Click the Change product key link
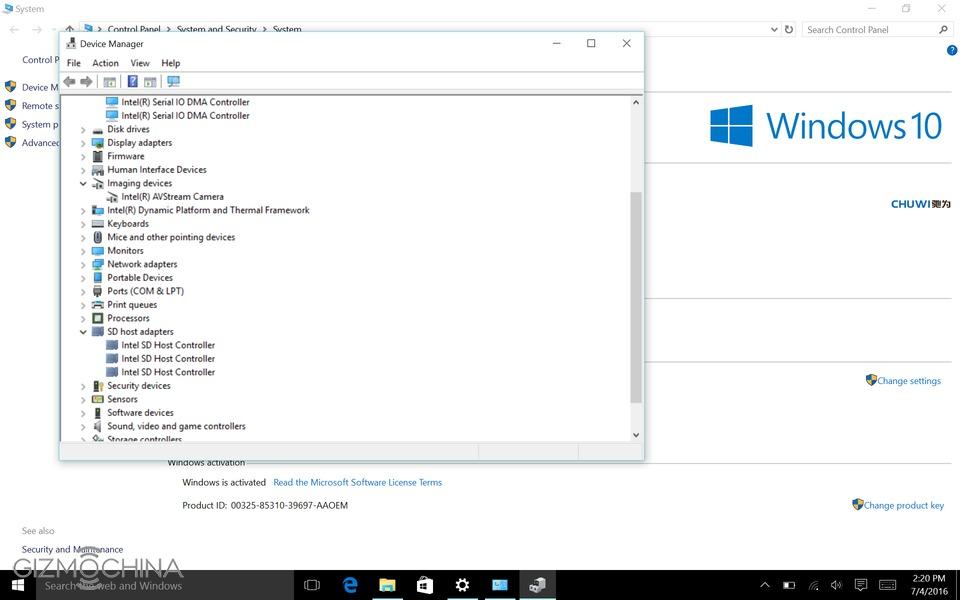The width and height of the screenshot is (960, 600). point(903,506)
